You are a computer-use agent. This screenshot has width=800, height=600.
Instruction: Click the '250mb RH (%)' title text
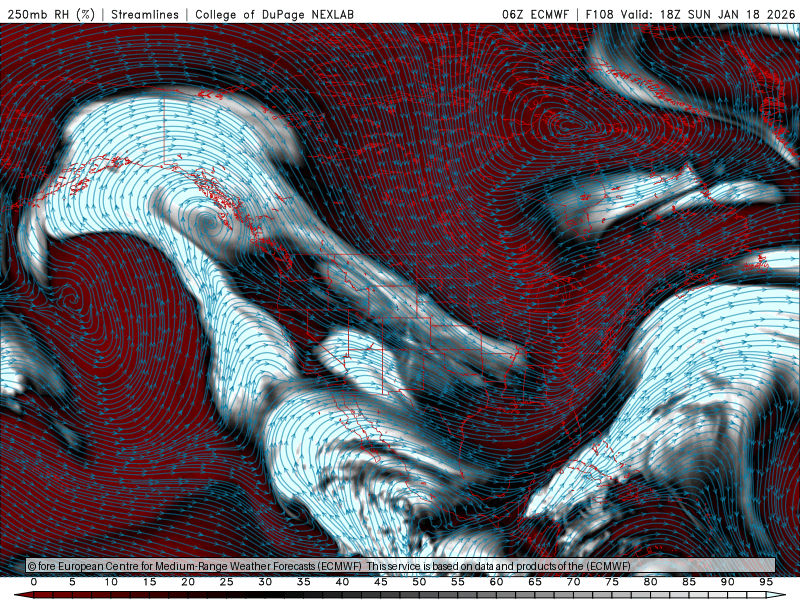click(51, 14)
